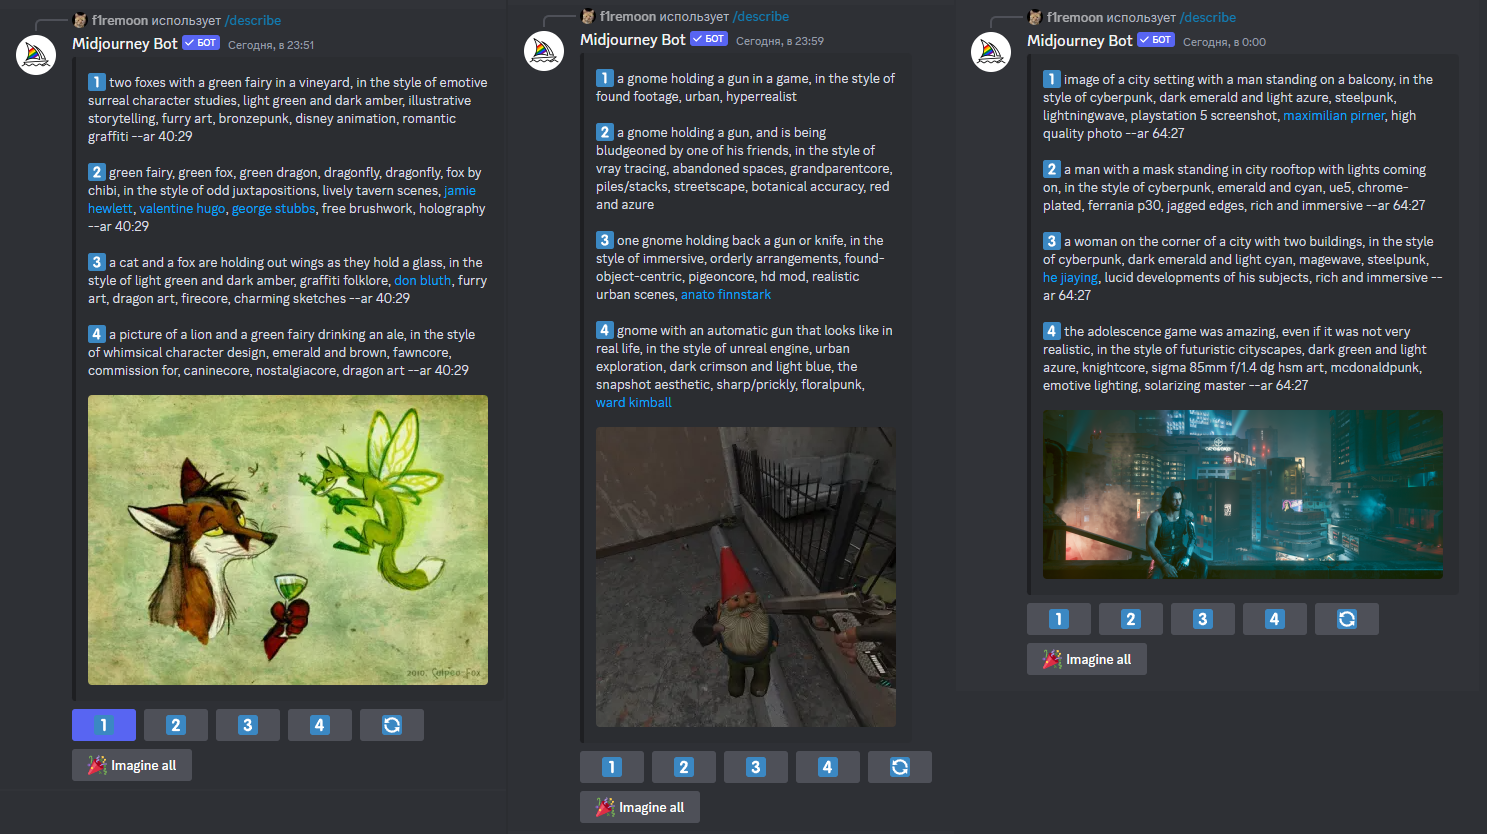Viewport: 1487px width, 834px height.
Task: Choose button 1 under the gnome image
Action: [x=612, y=767]
